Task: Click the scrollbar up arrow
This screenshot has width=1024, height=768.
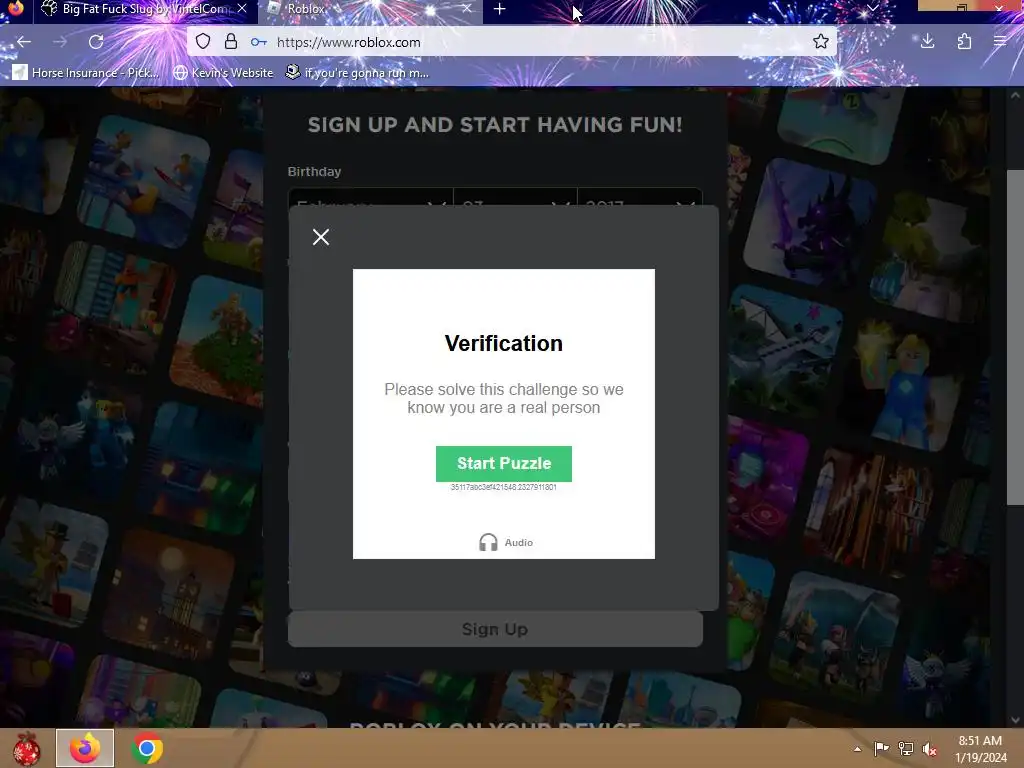Action: point(1015,95)
